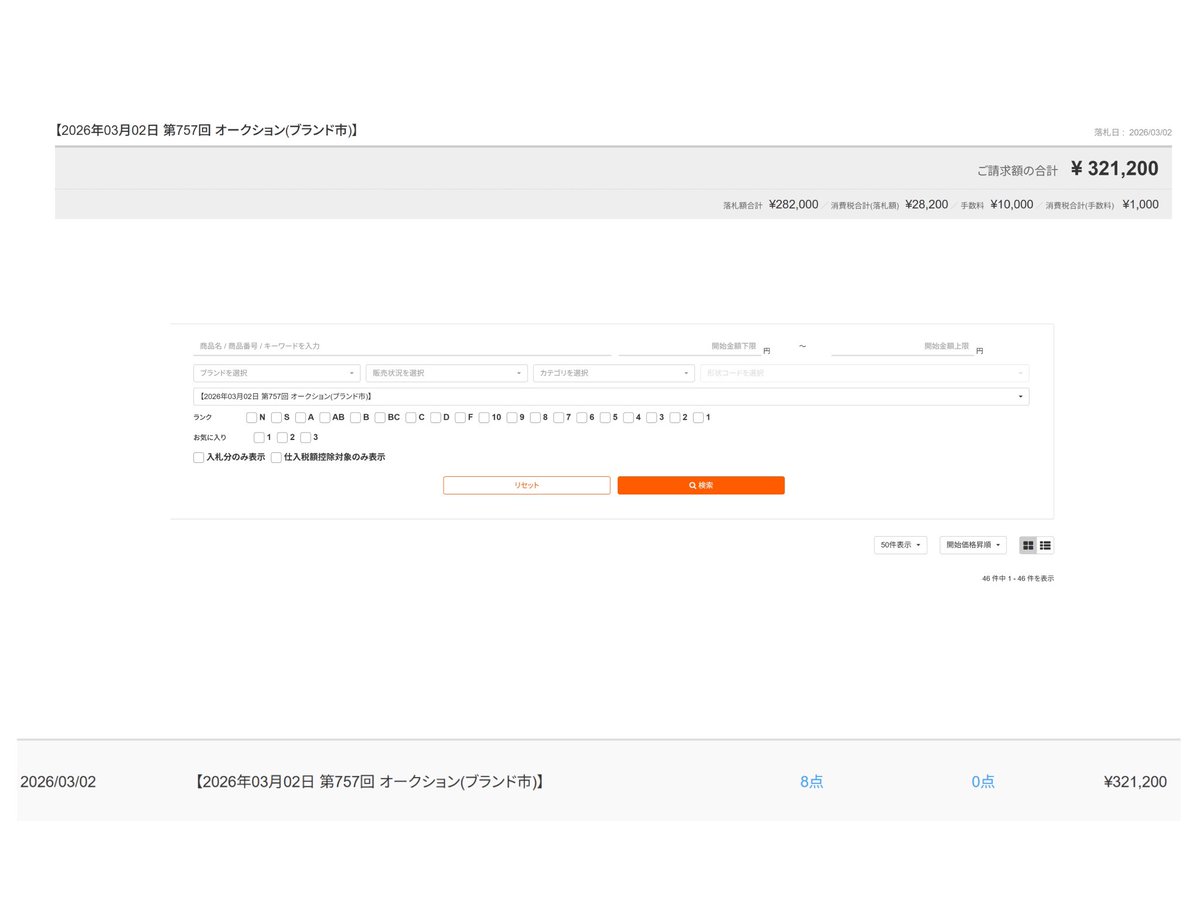Check the rank D checkbox
The image size is (1200, 900).
coord(436,417)
